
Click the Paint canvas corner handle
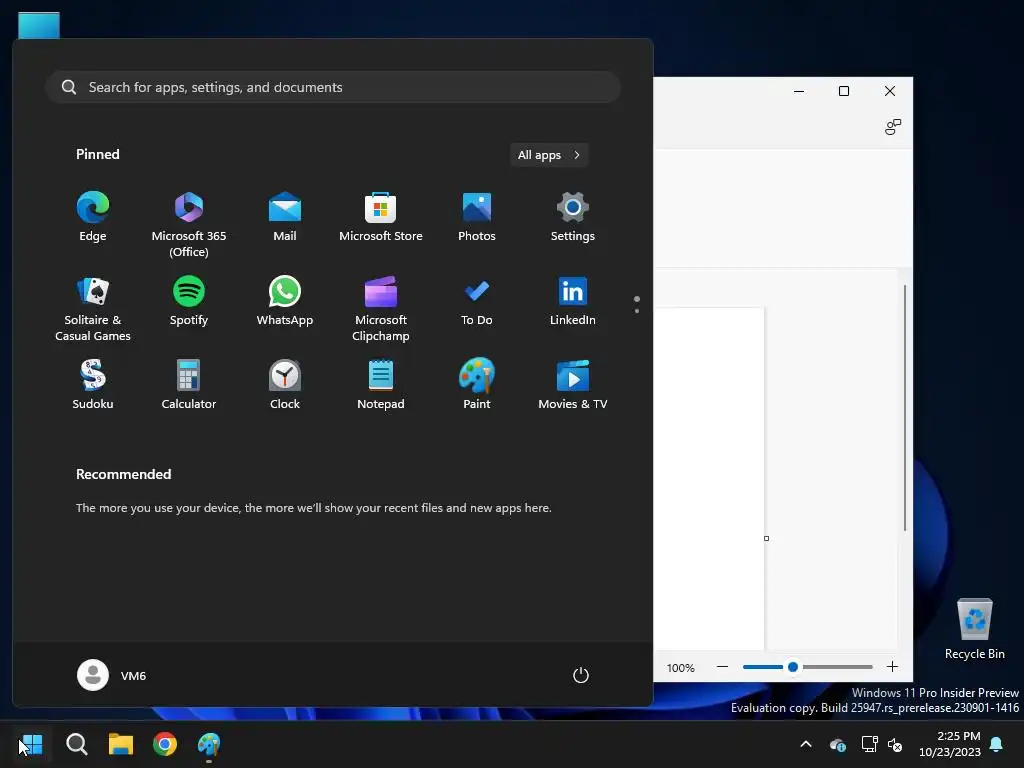(x=767, y=538)
